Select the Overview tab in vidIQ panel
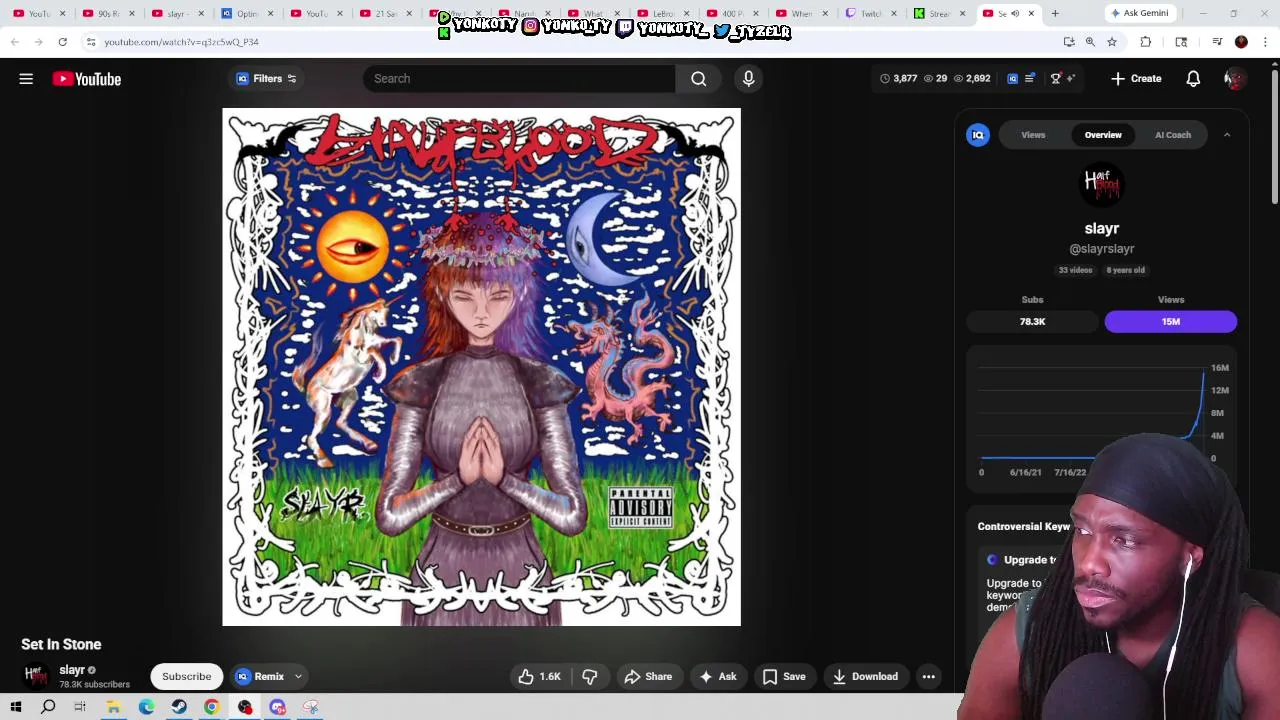The height and width of the screenshot is (720, 1280). [x=1103, y=135]
